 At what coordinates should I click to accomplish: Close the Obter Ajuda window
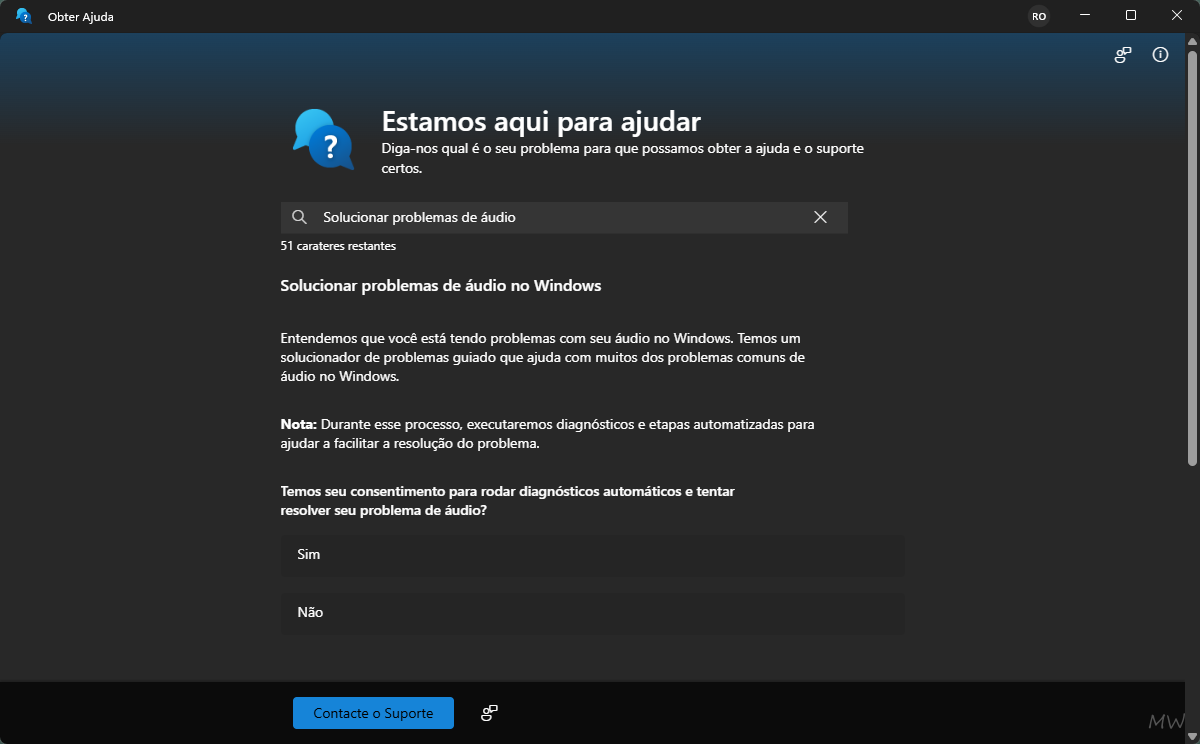click(1177, 15)
